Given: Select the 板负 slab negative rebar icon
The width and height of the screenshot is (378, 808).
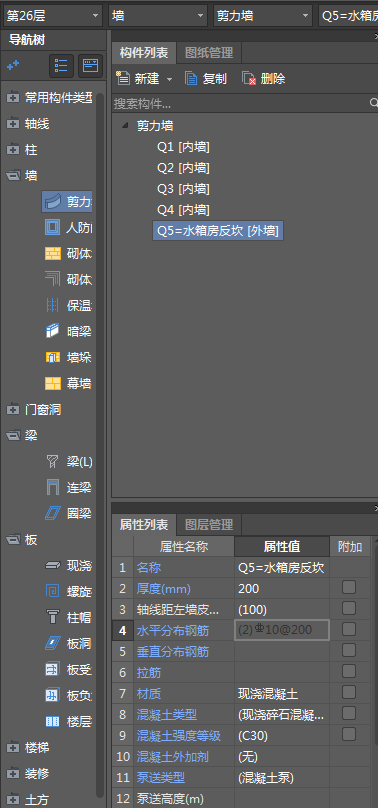Looking at the screenshot, I should [53, 695].
